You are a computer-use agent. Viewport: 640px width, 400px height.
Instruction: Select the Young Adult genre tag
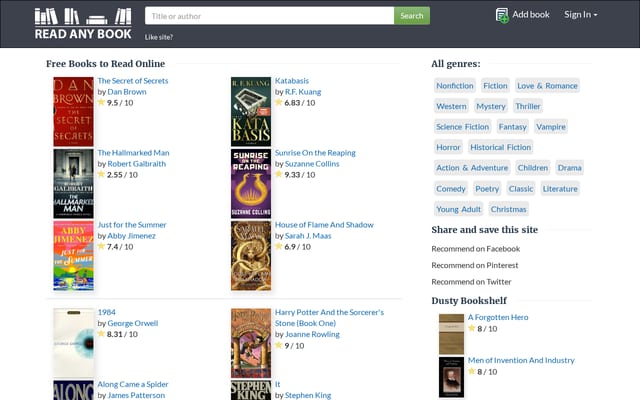(458, 209)
